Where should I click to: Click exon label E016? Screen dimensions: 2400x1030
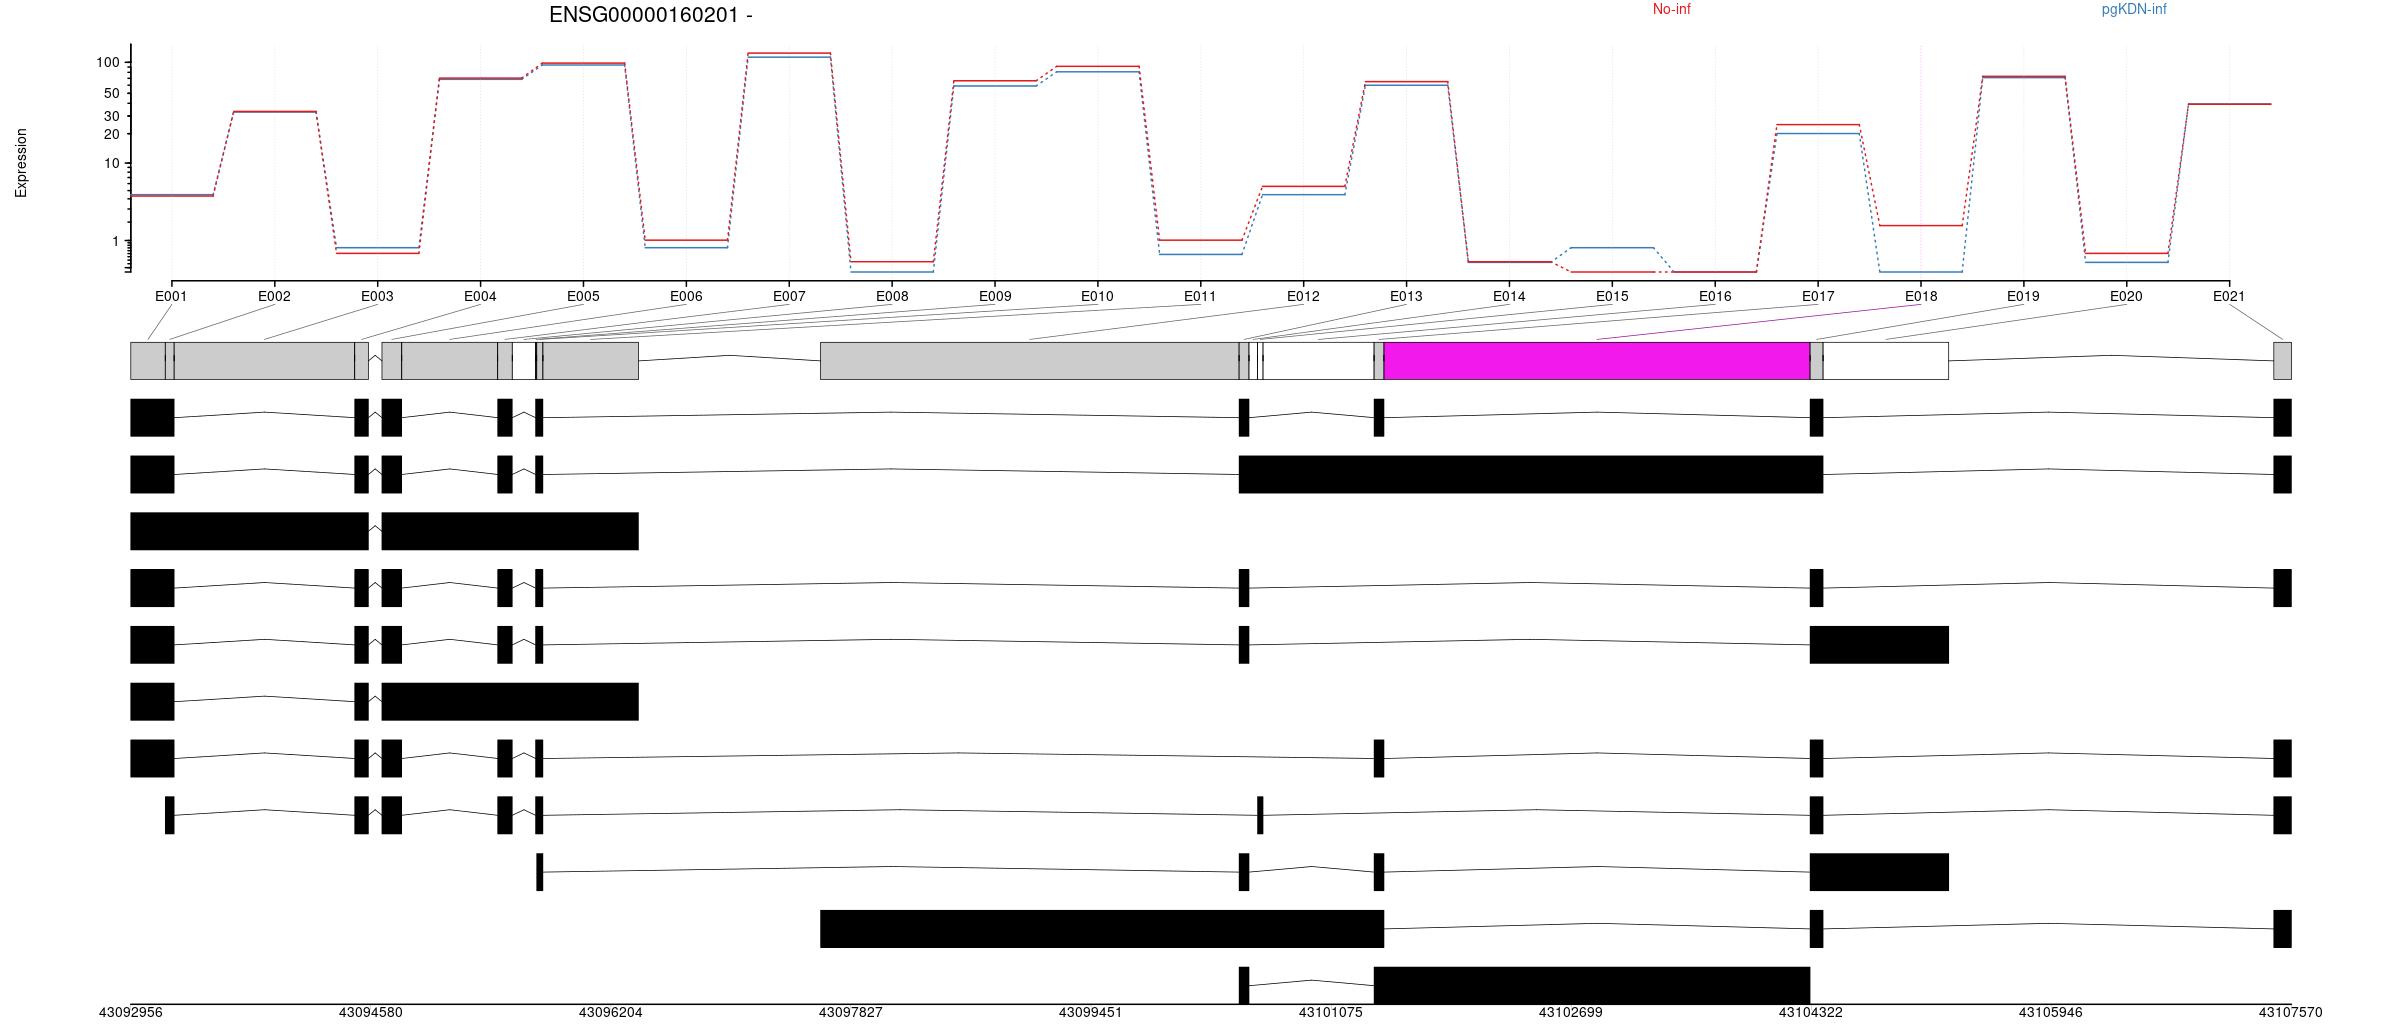(1715, 296)
